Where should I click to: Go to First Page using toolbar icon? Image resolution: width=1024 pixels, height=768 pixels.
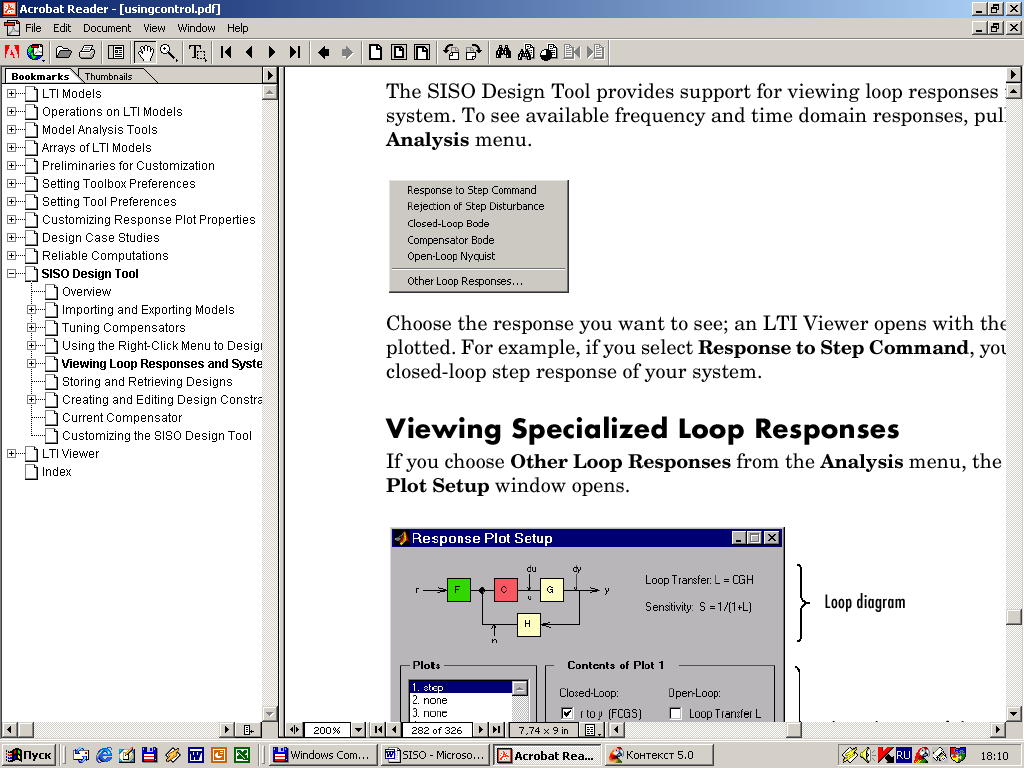(226, 52)
